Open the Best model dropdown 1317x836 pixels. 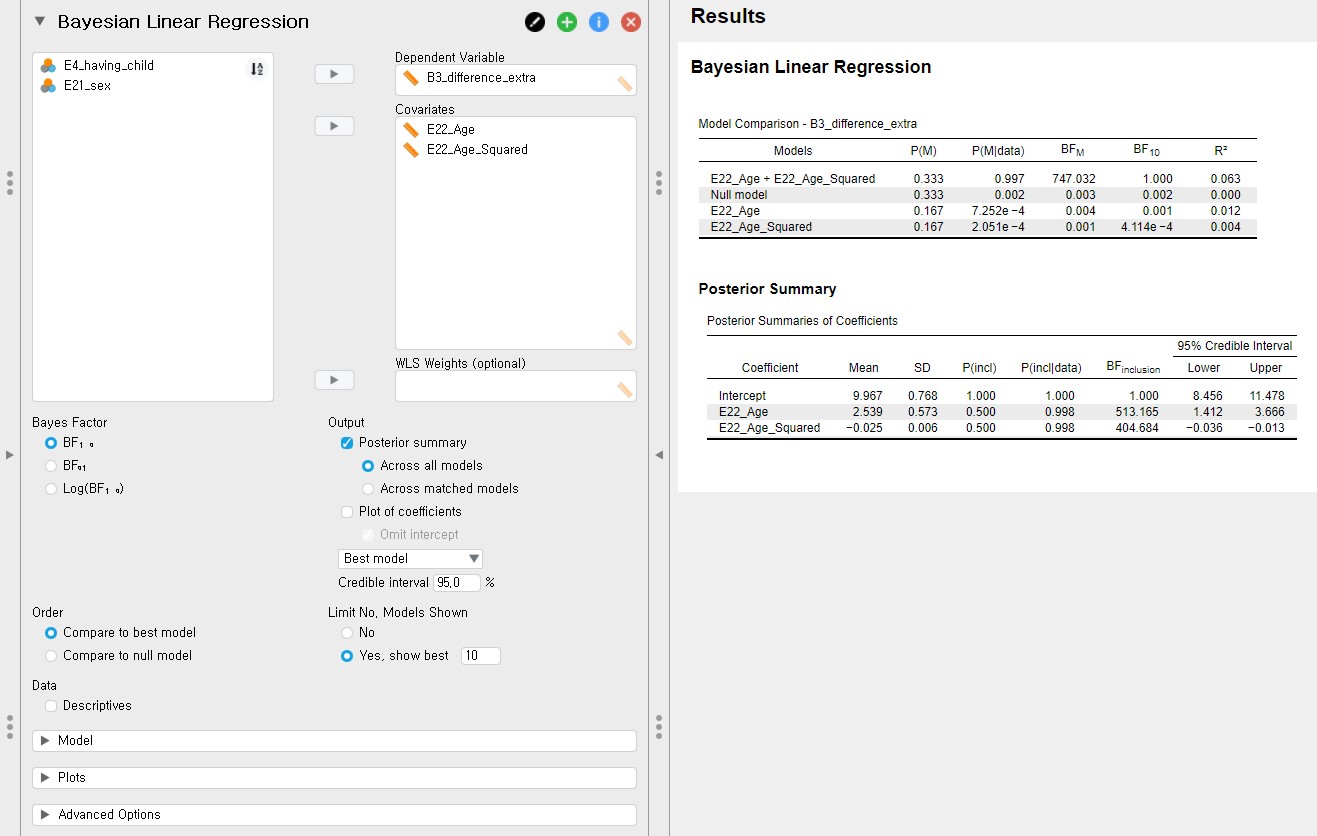pyautogui.click(x=411, y=559)
